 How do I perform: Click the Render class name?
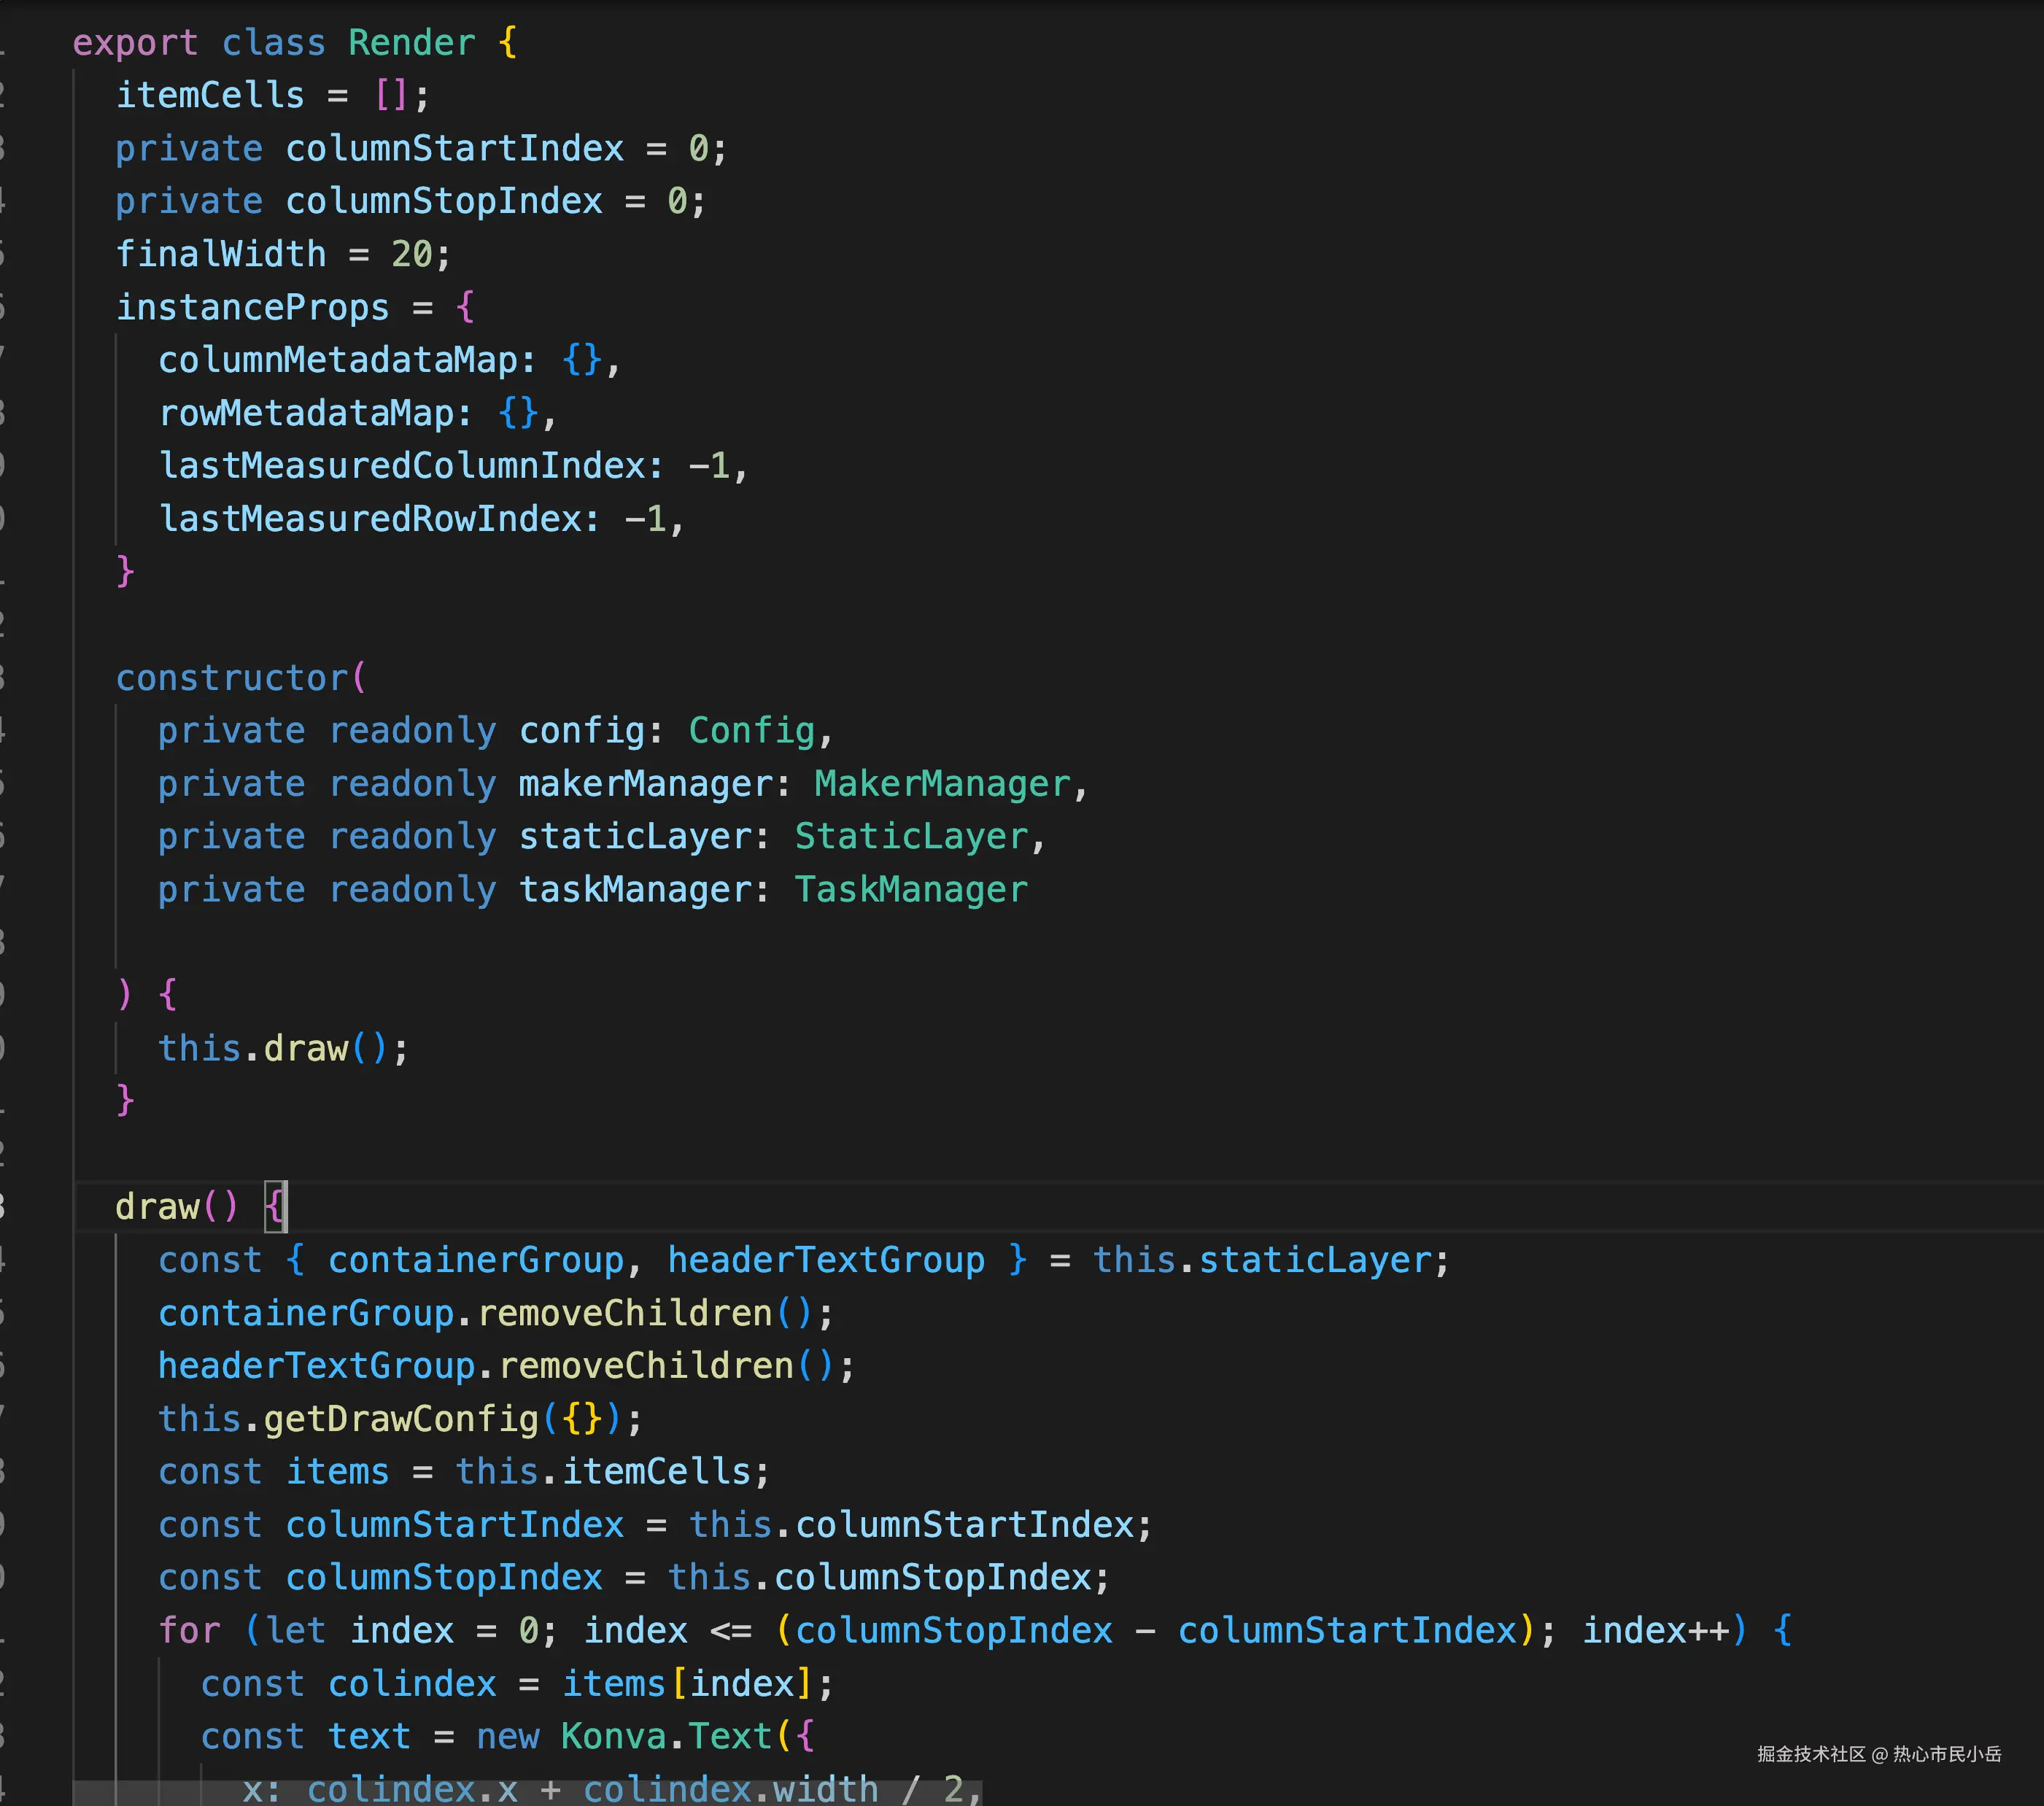pos(411,43)
